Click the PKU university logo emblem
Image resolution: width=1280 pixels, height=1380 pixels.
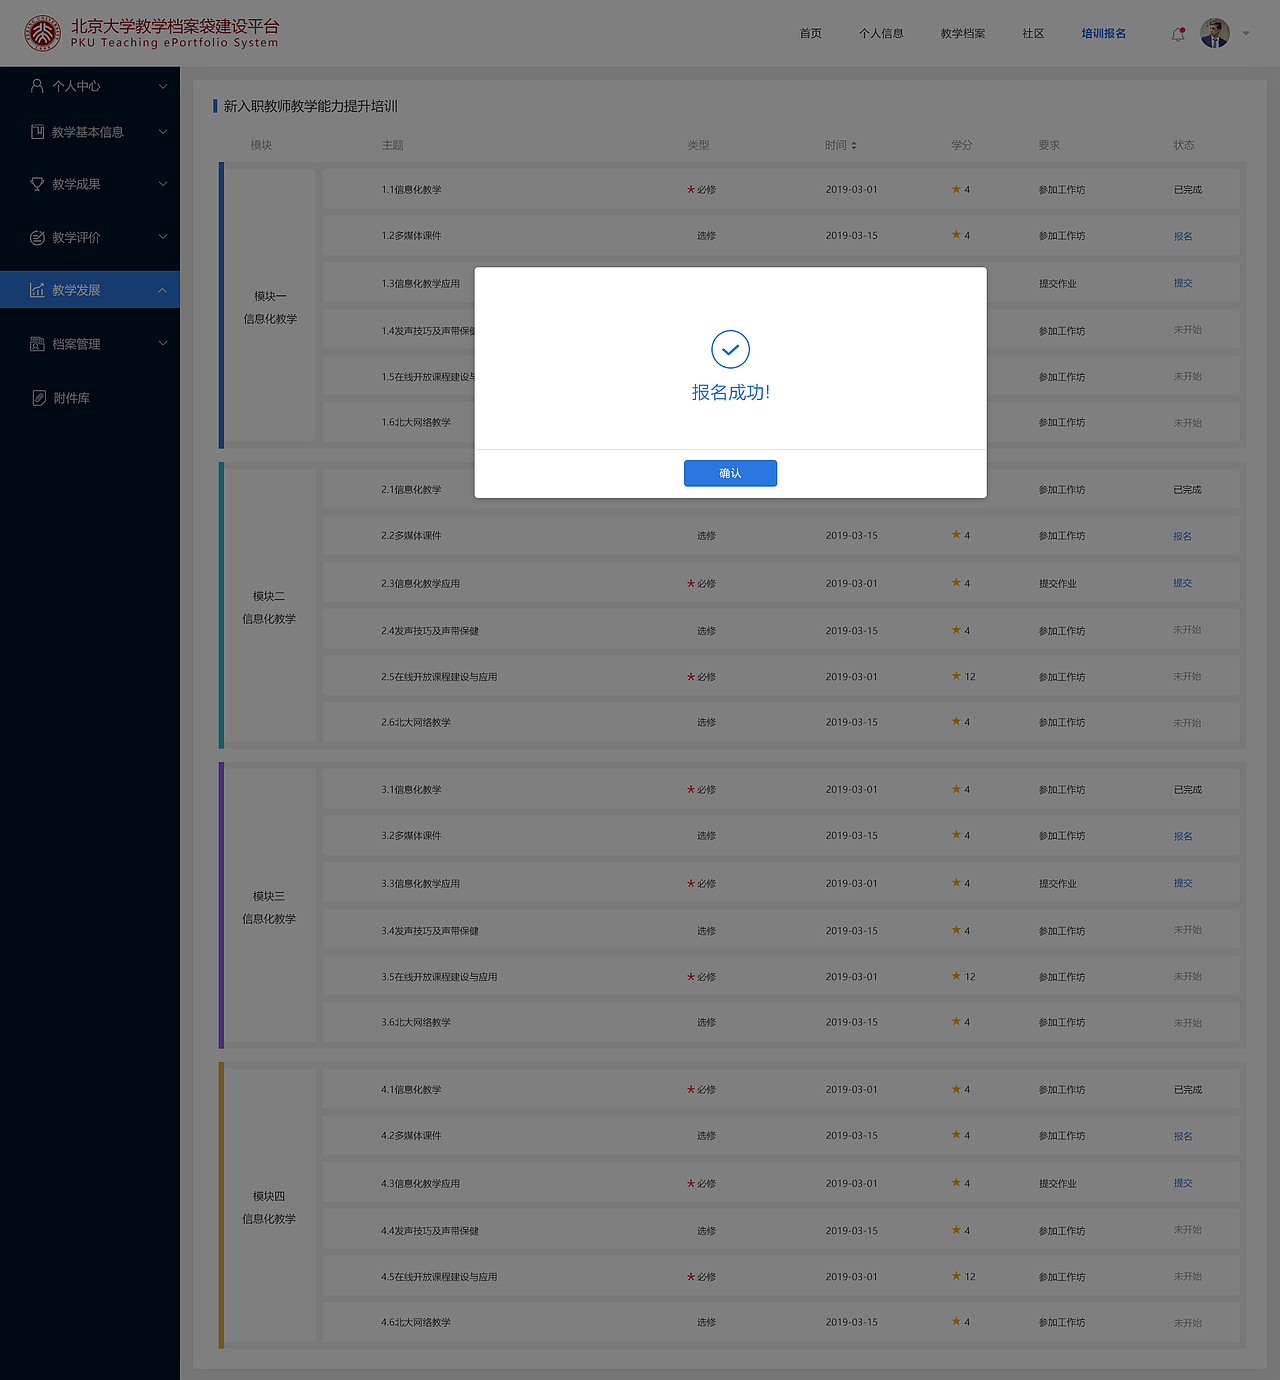pyautogui.click(x=42, y=33)
